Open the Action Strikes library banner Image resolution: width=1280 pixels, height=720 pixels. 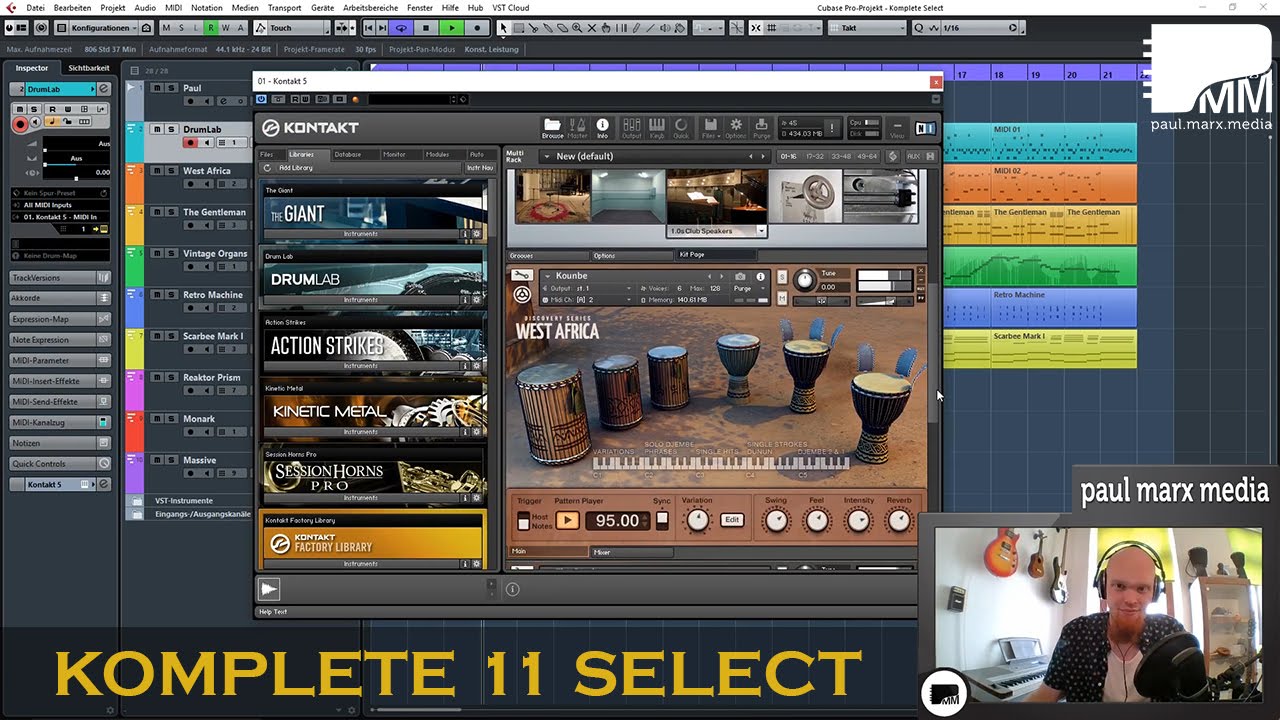[x=374, y=345]
